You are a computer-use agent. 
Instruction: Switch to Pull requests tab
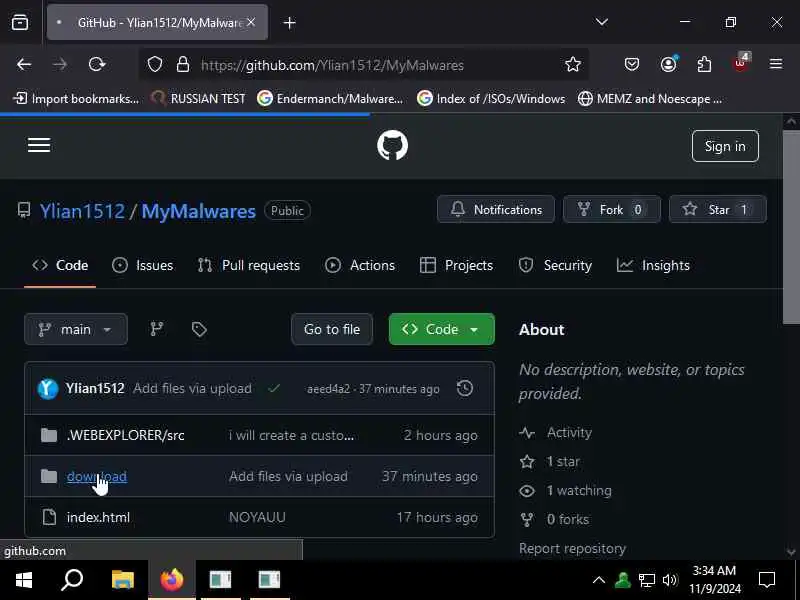tap(249, 265)
